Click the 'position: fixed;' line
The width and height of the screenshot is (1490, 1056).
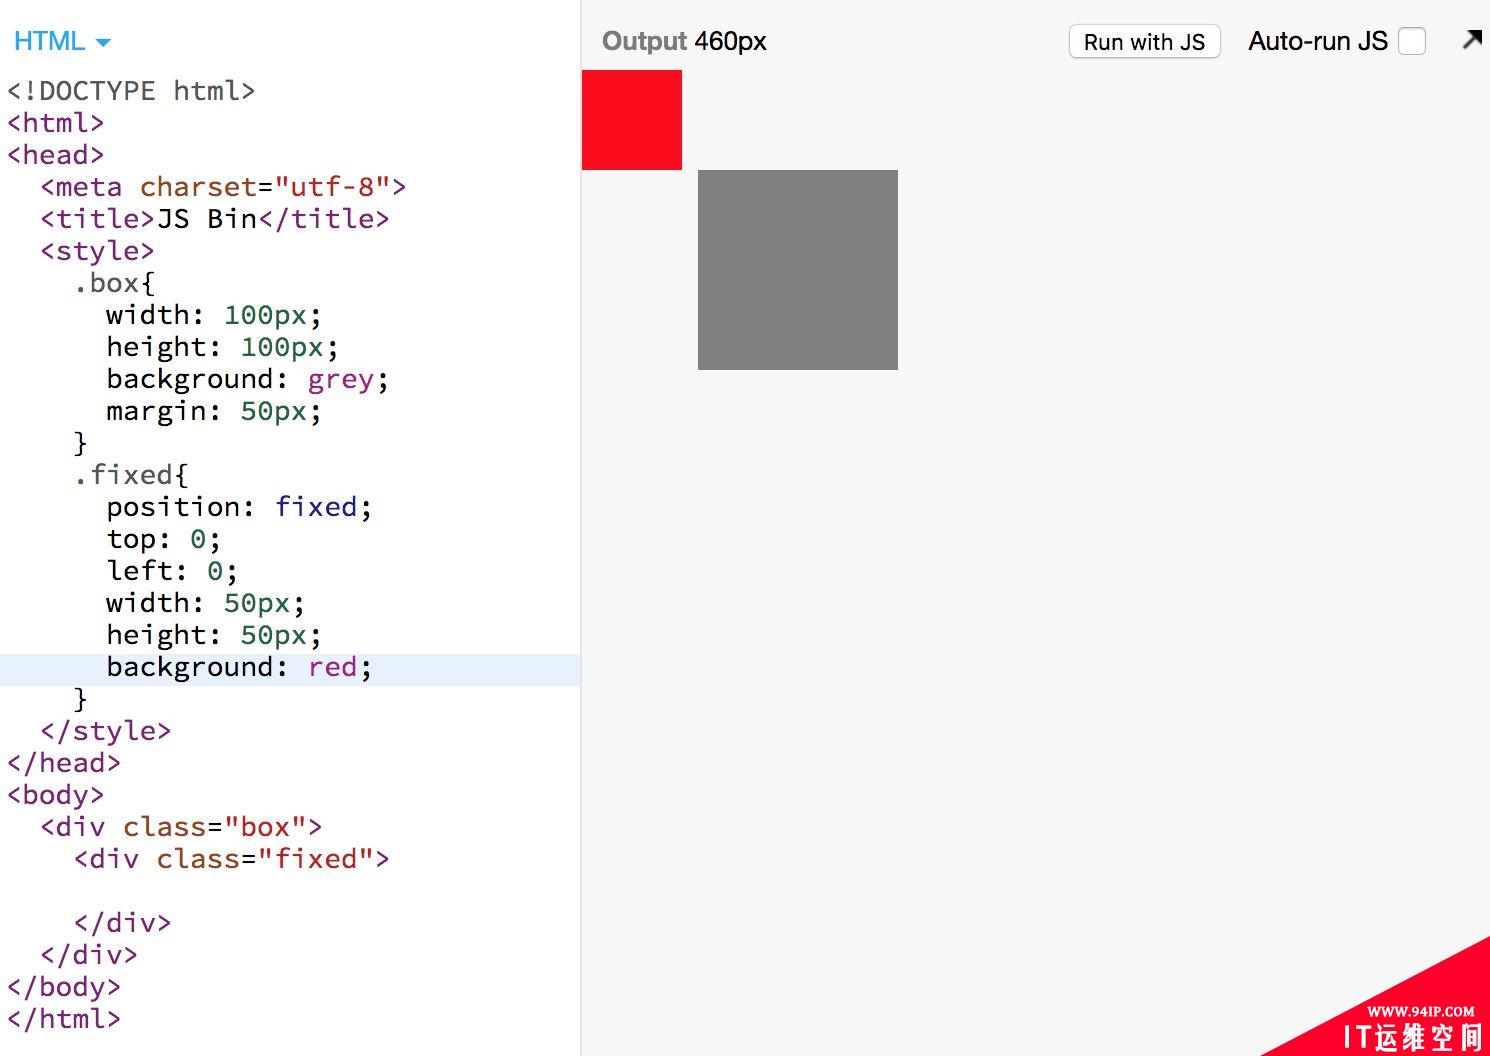pyautogui.click(x=239, y=507)
